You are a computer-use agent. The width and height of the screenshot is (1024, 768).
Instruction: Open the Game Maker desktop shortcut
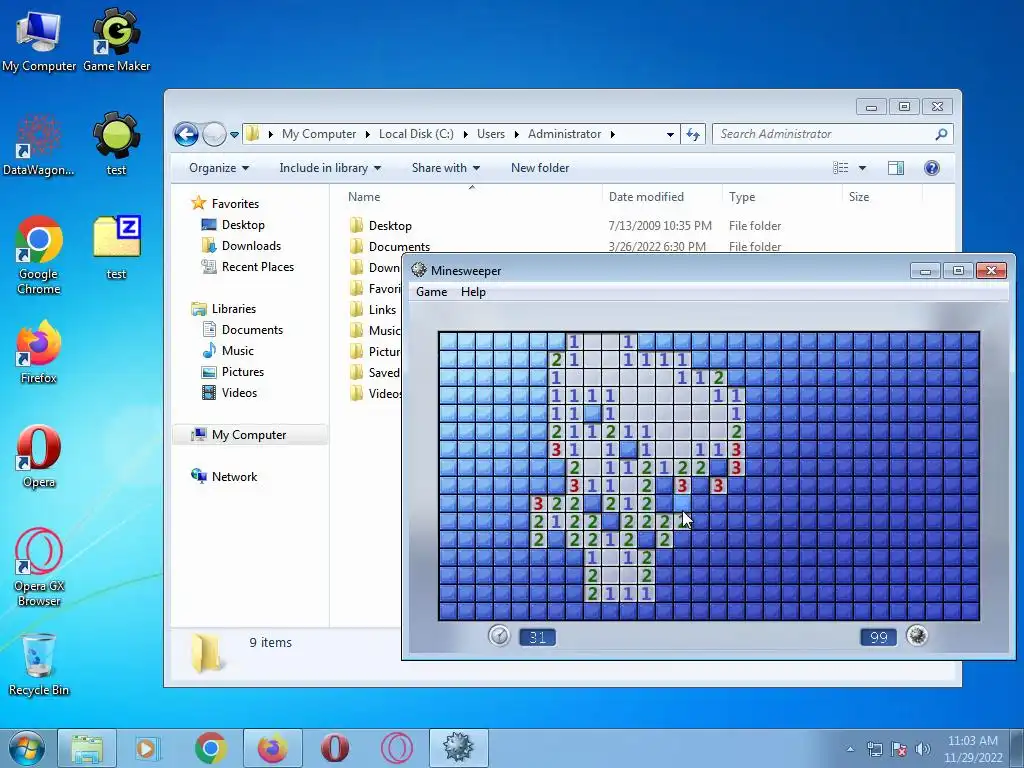pyautogui.click(x=116, y=40)
